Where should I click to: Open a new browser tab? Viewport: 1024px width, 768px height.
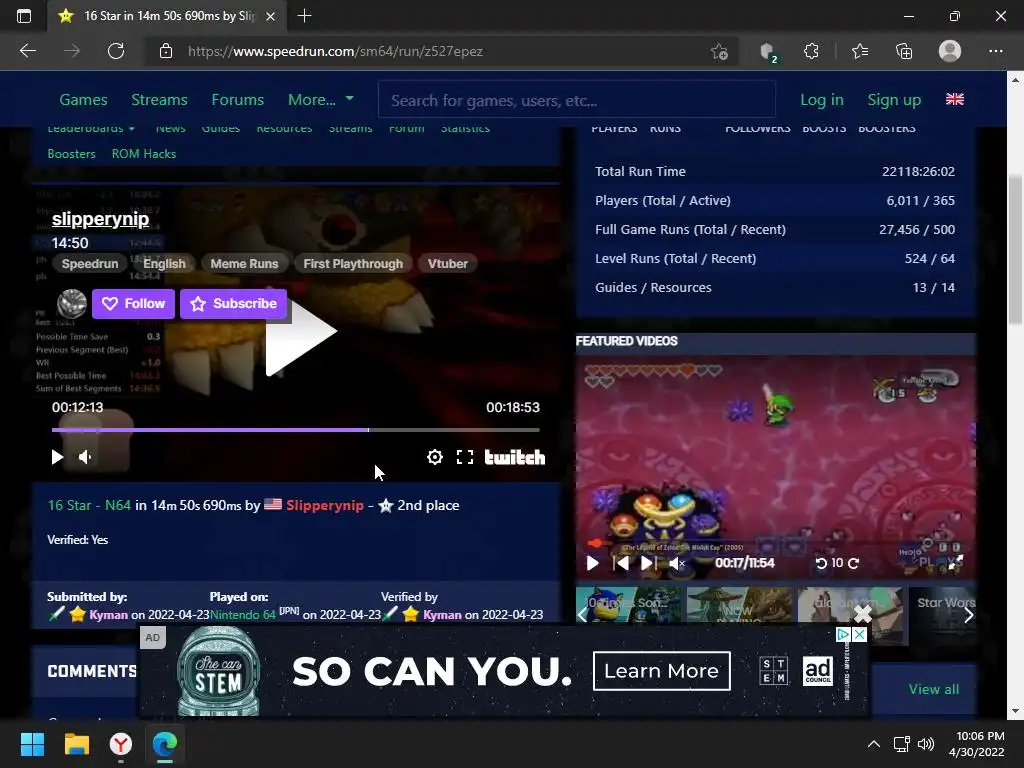pos(304,16)
